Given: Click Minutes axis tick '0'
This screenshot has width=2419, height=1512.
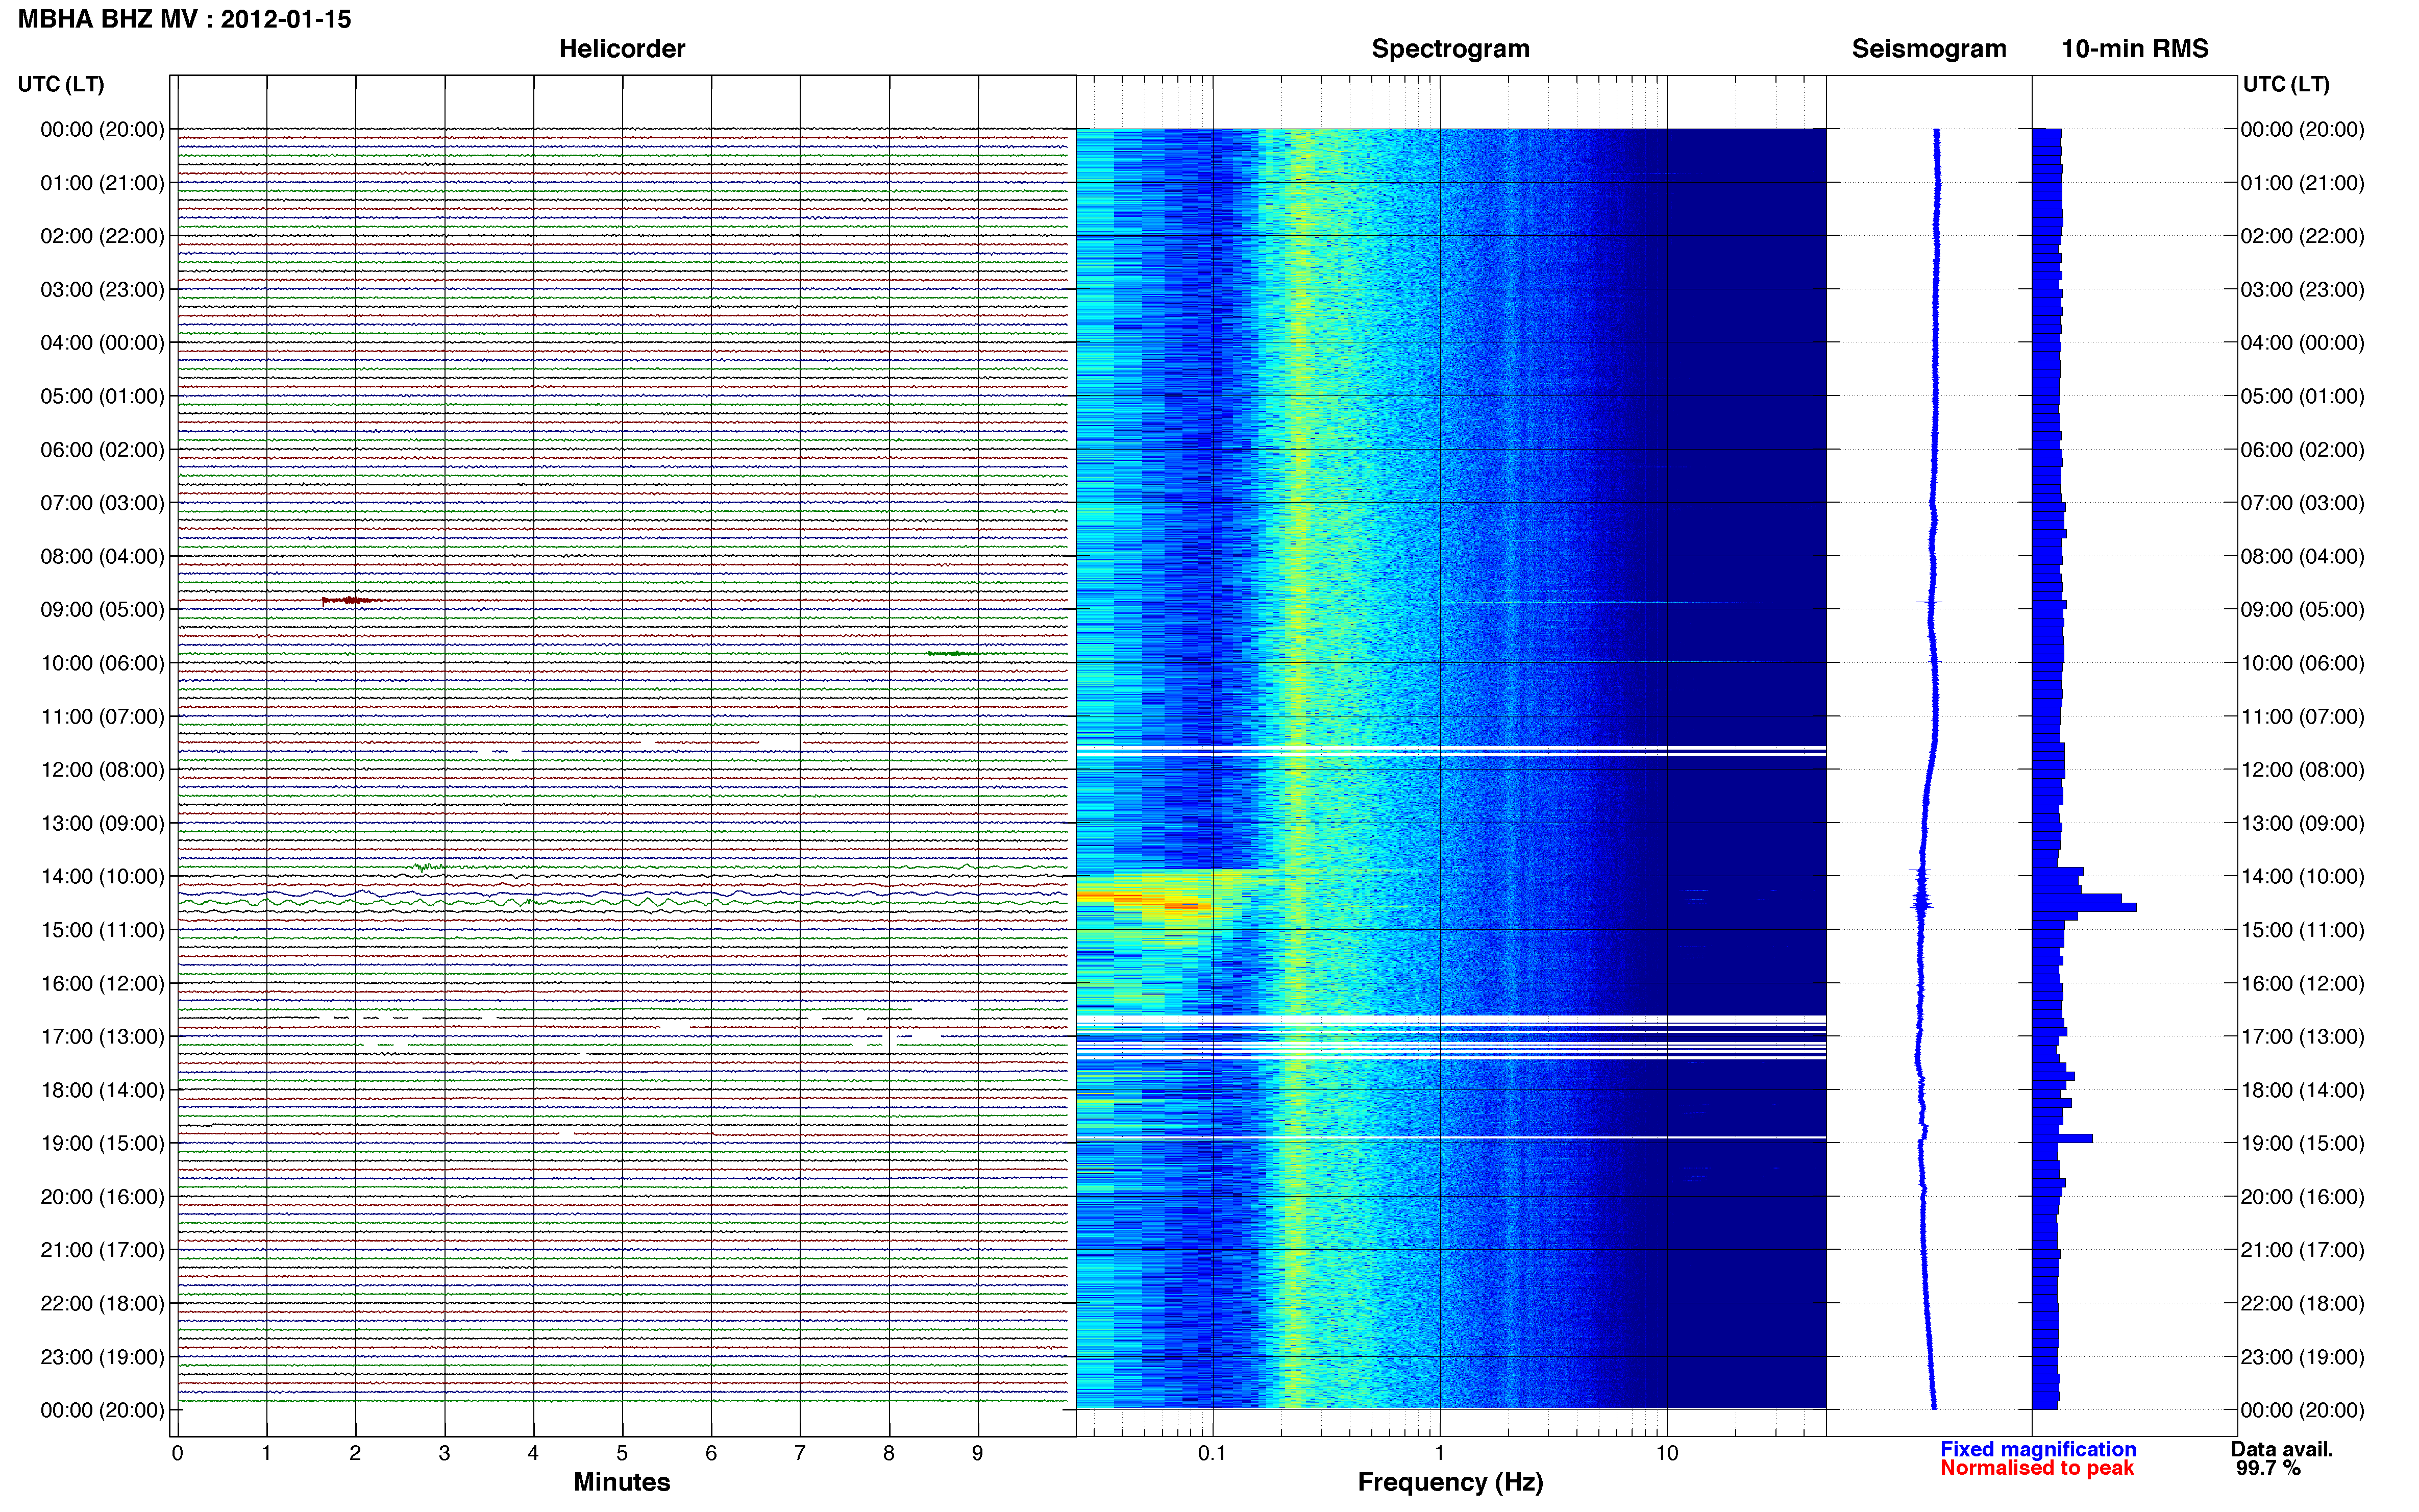Looking at the screenshot, I should tap(177, 1454).
